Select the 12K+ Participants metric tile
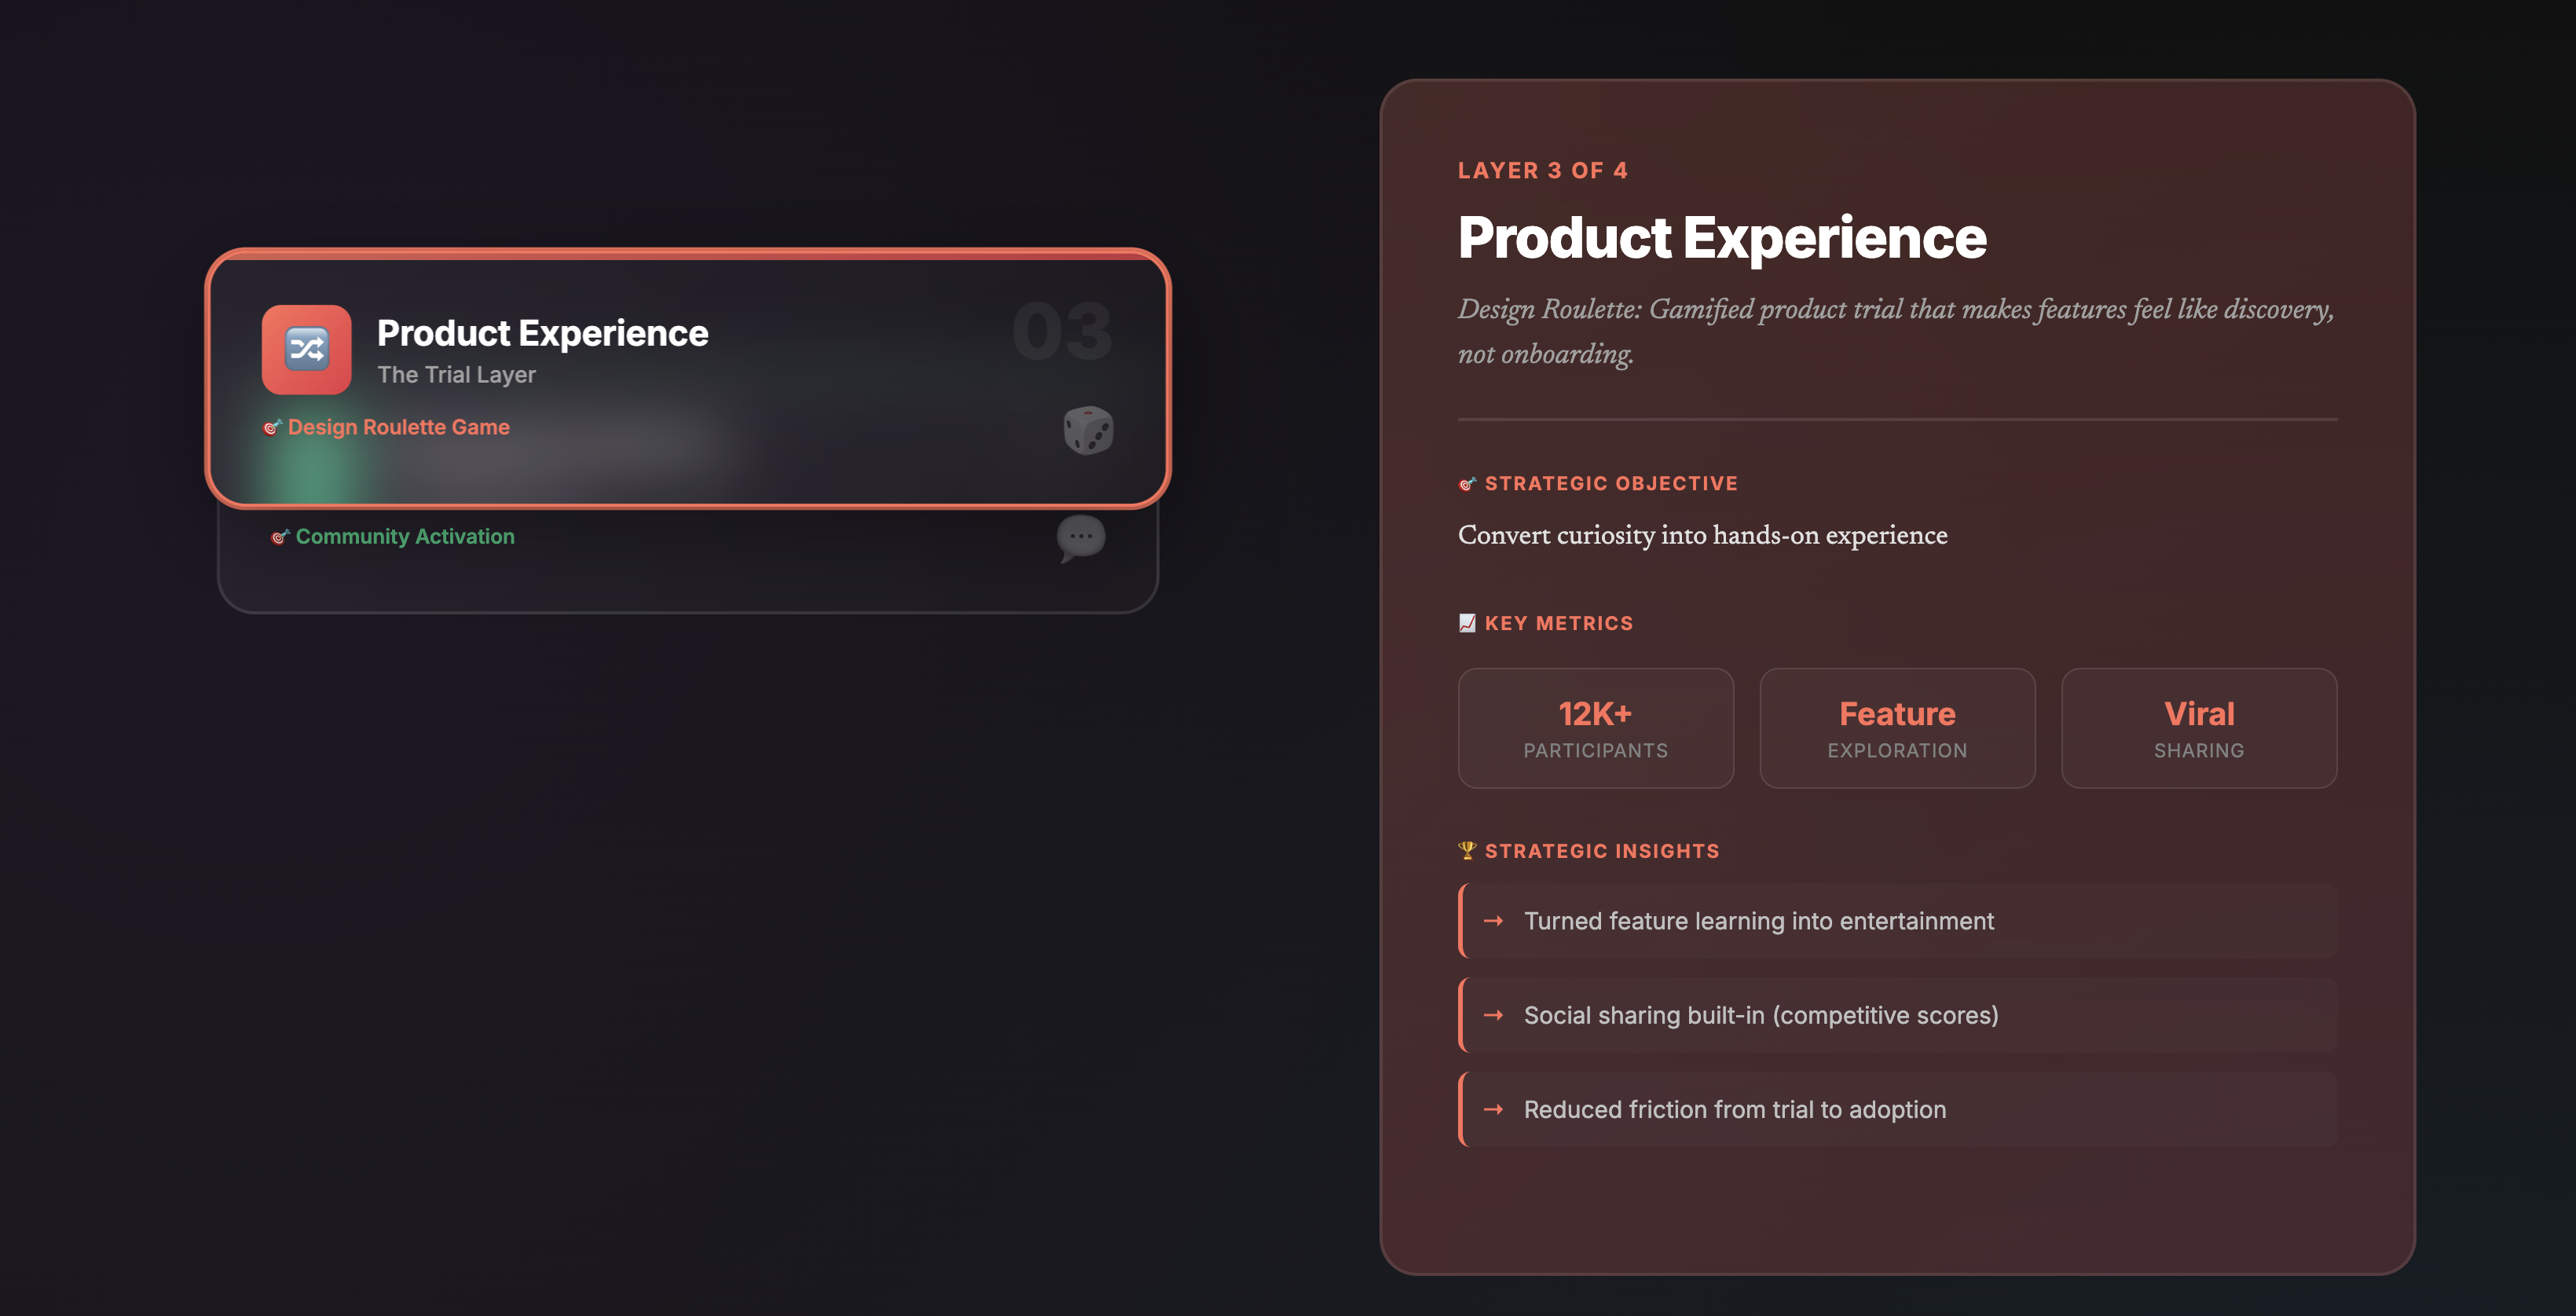Image resolution: width=2576 pixels, height=1316 pixels. pos(1595,728)
